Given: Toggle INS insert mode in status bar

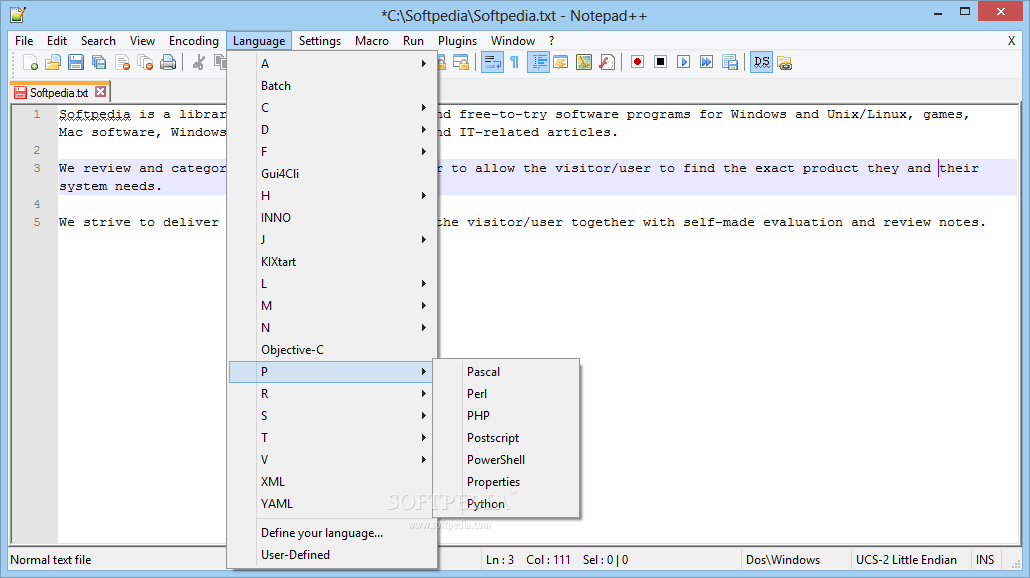Looking at the screenshot, I should point(985,560).
